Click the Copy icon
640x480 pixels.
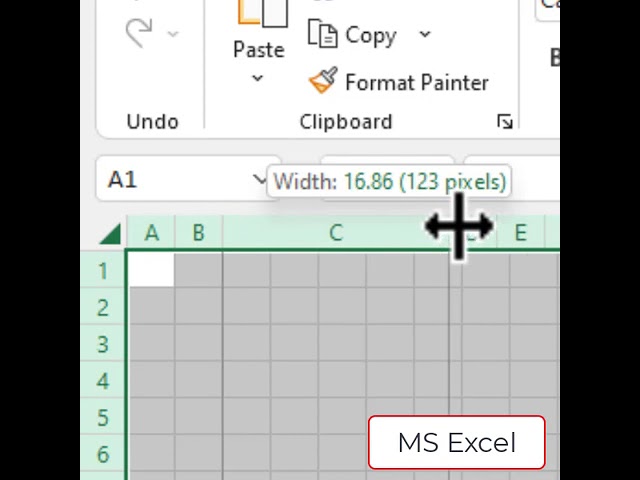(322, 33)
